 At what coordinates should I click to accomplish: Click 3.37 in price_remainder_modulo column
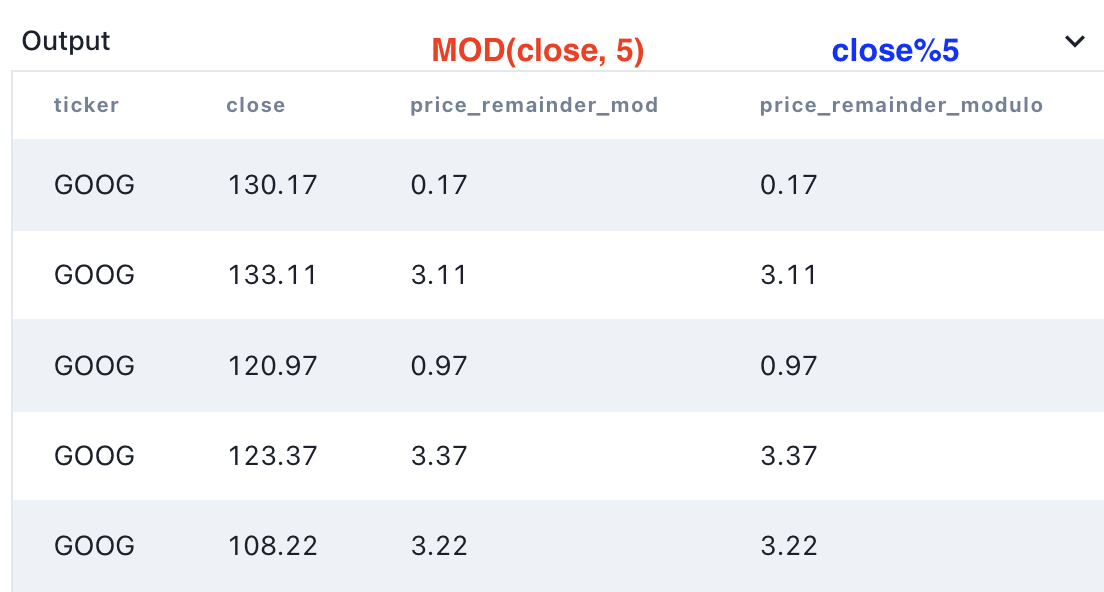tap(788, 456)
